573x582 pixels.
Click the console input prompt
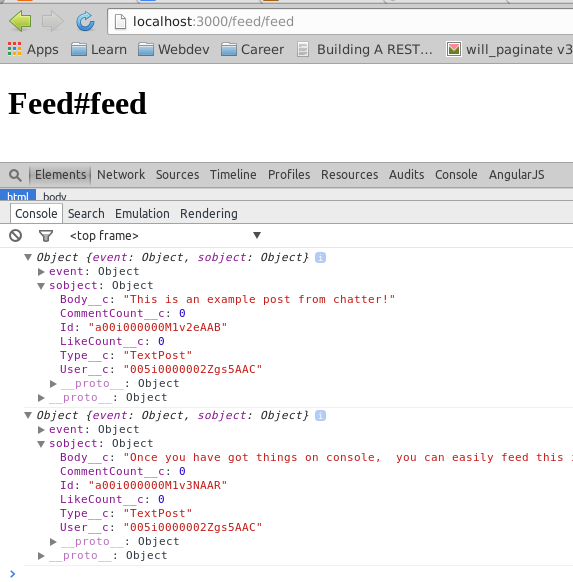tap(293, 574)
